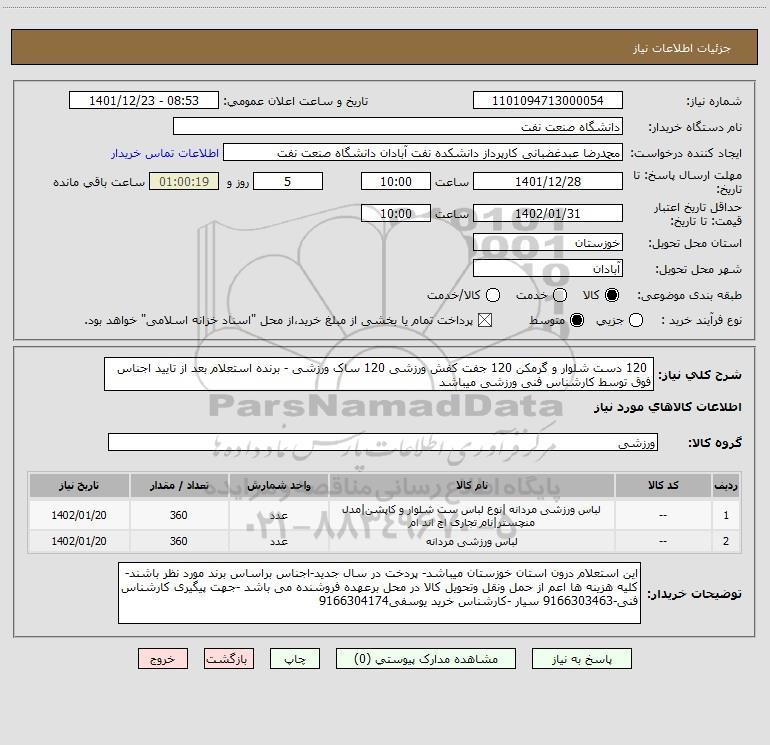Click the توضیحات خریدار notes box
This screenshot has height=745, width=770.
[380, 593]
